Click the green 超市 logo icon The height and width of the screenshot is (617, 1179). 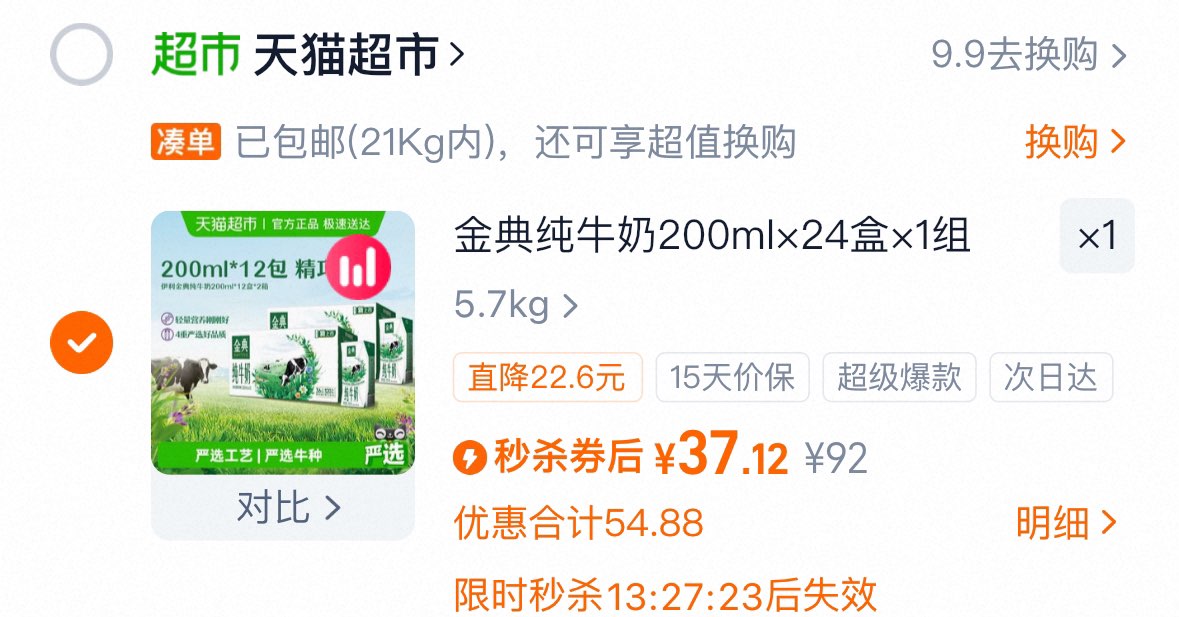click(195, 54)
